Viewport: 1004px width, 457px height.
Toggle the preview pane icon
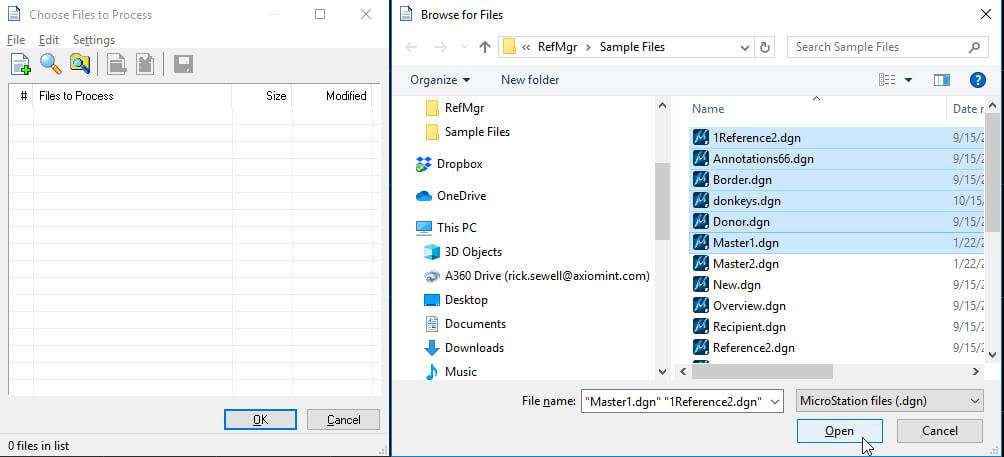[941, 80]
